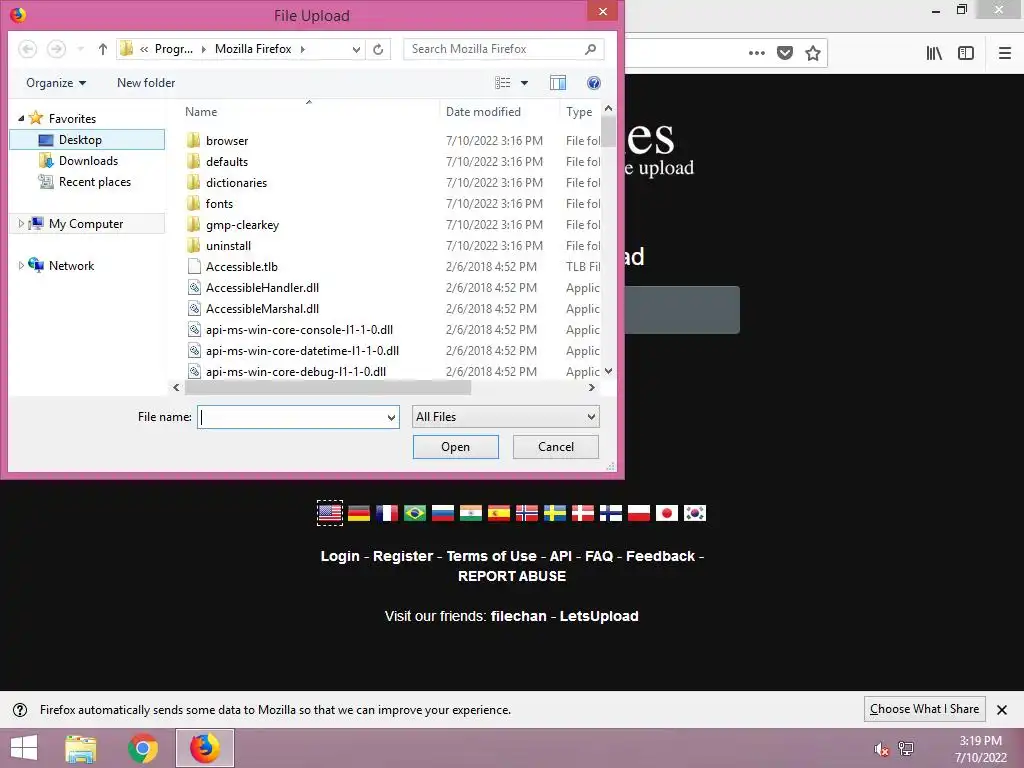Show the preview pane icon

(558, 83)
